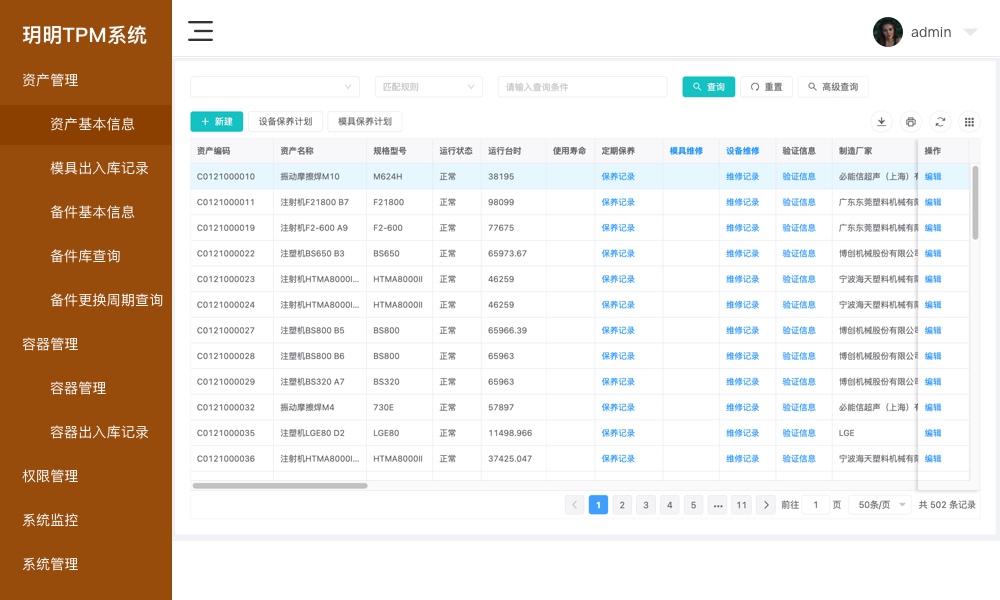This screenshot has width=1000, height=600.
Task: Click 编辑 link for asset C0121000011
Action: [x=933, y=202]
